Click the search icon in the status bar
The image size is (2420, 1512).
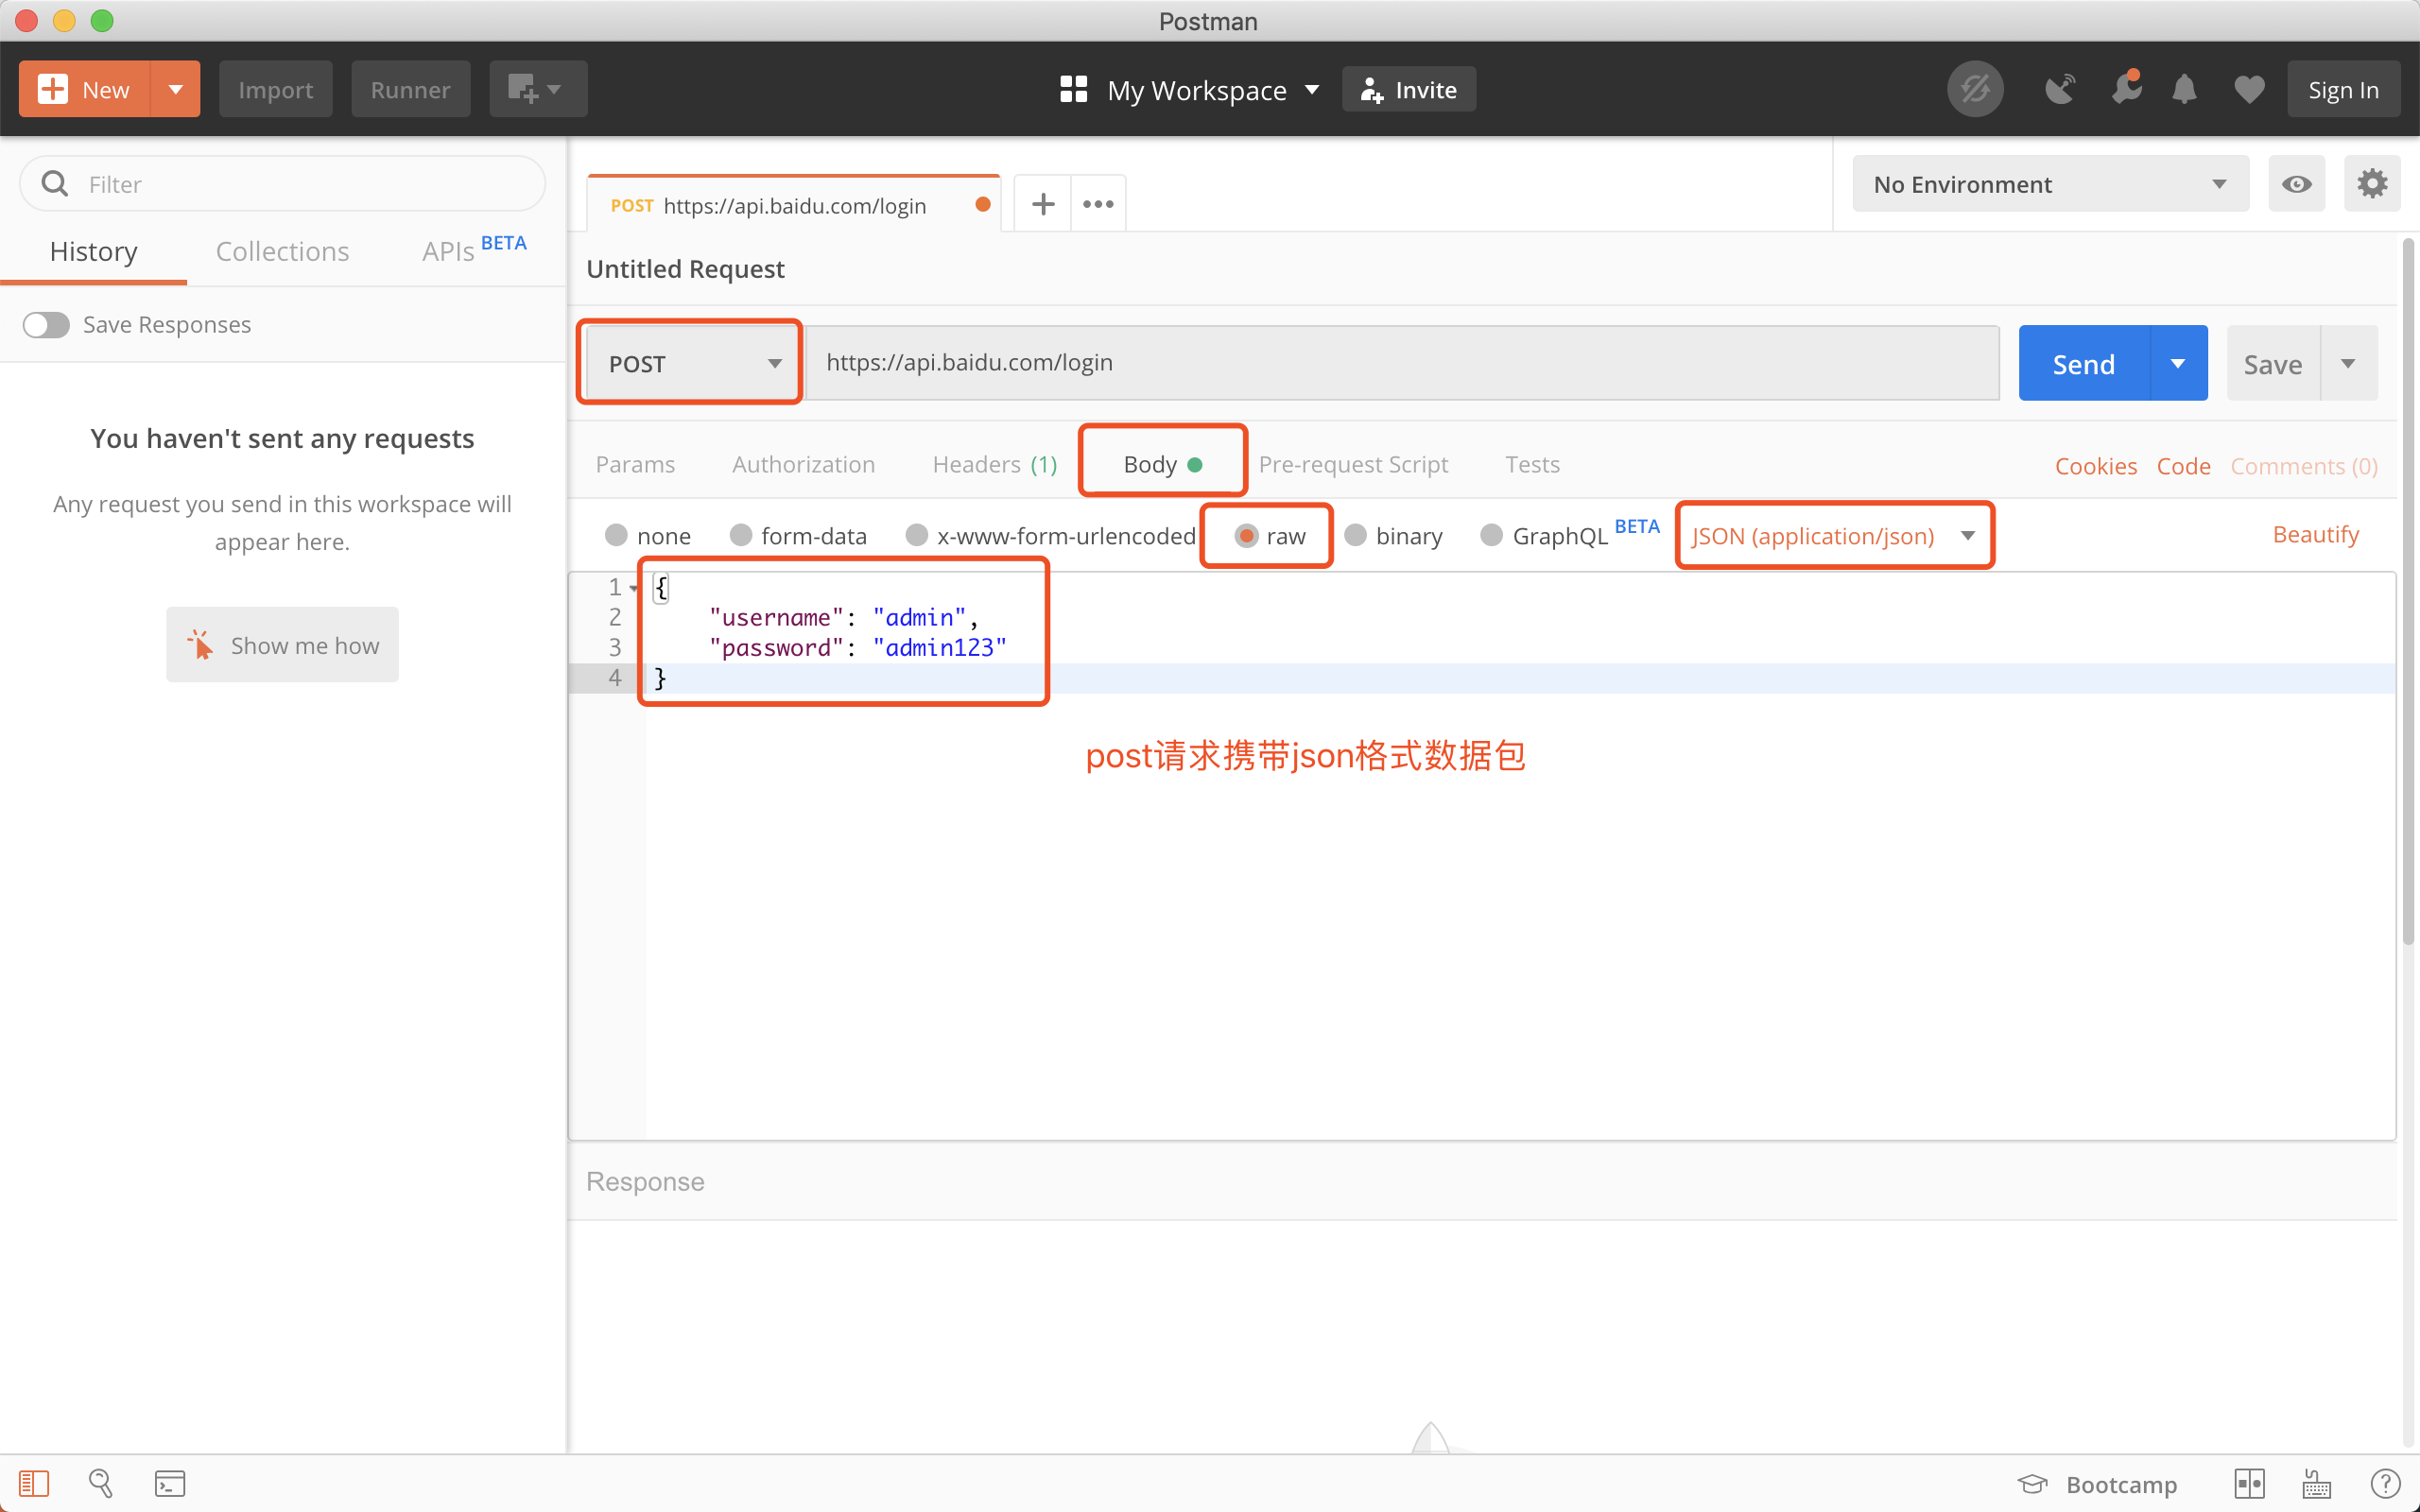[102, 1483]
